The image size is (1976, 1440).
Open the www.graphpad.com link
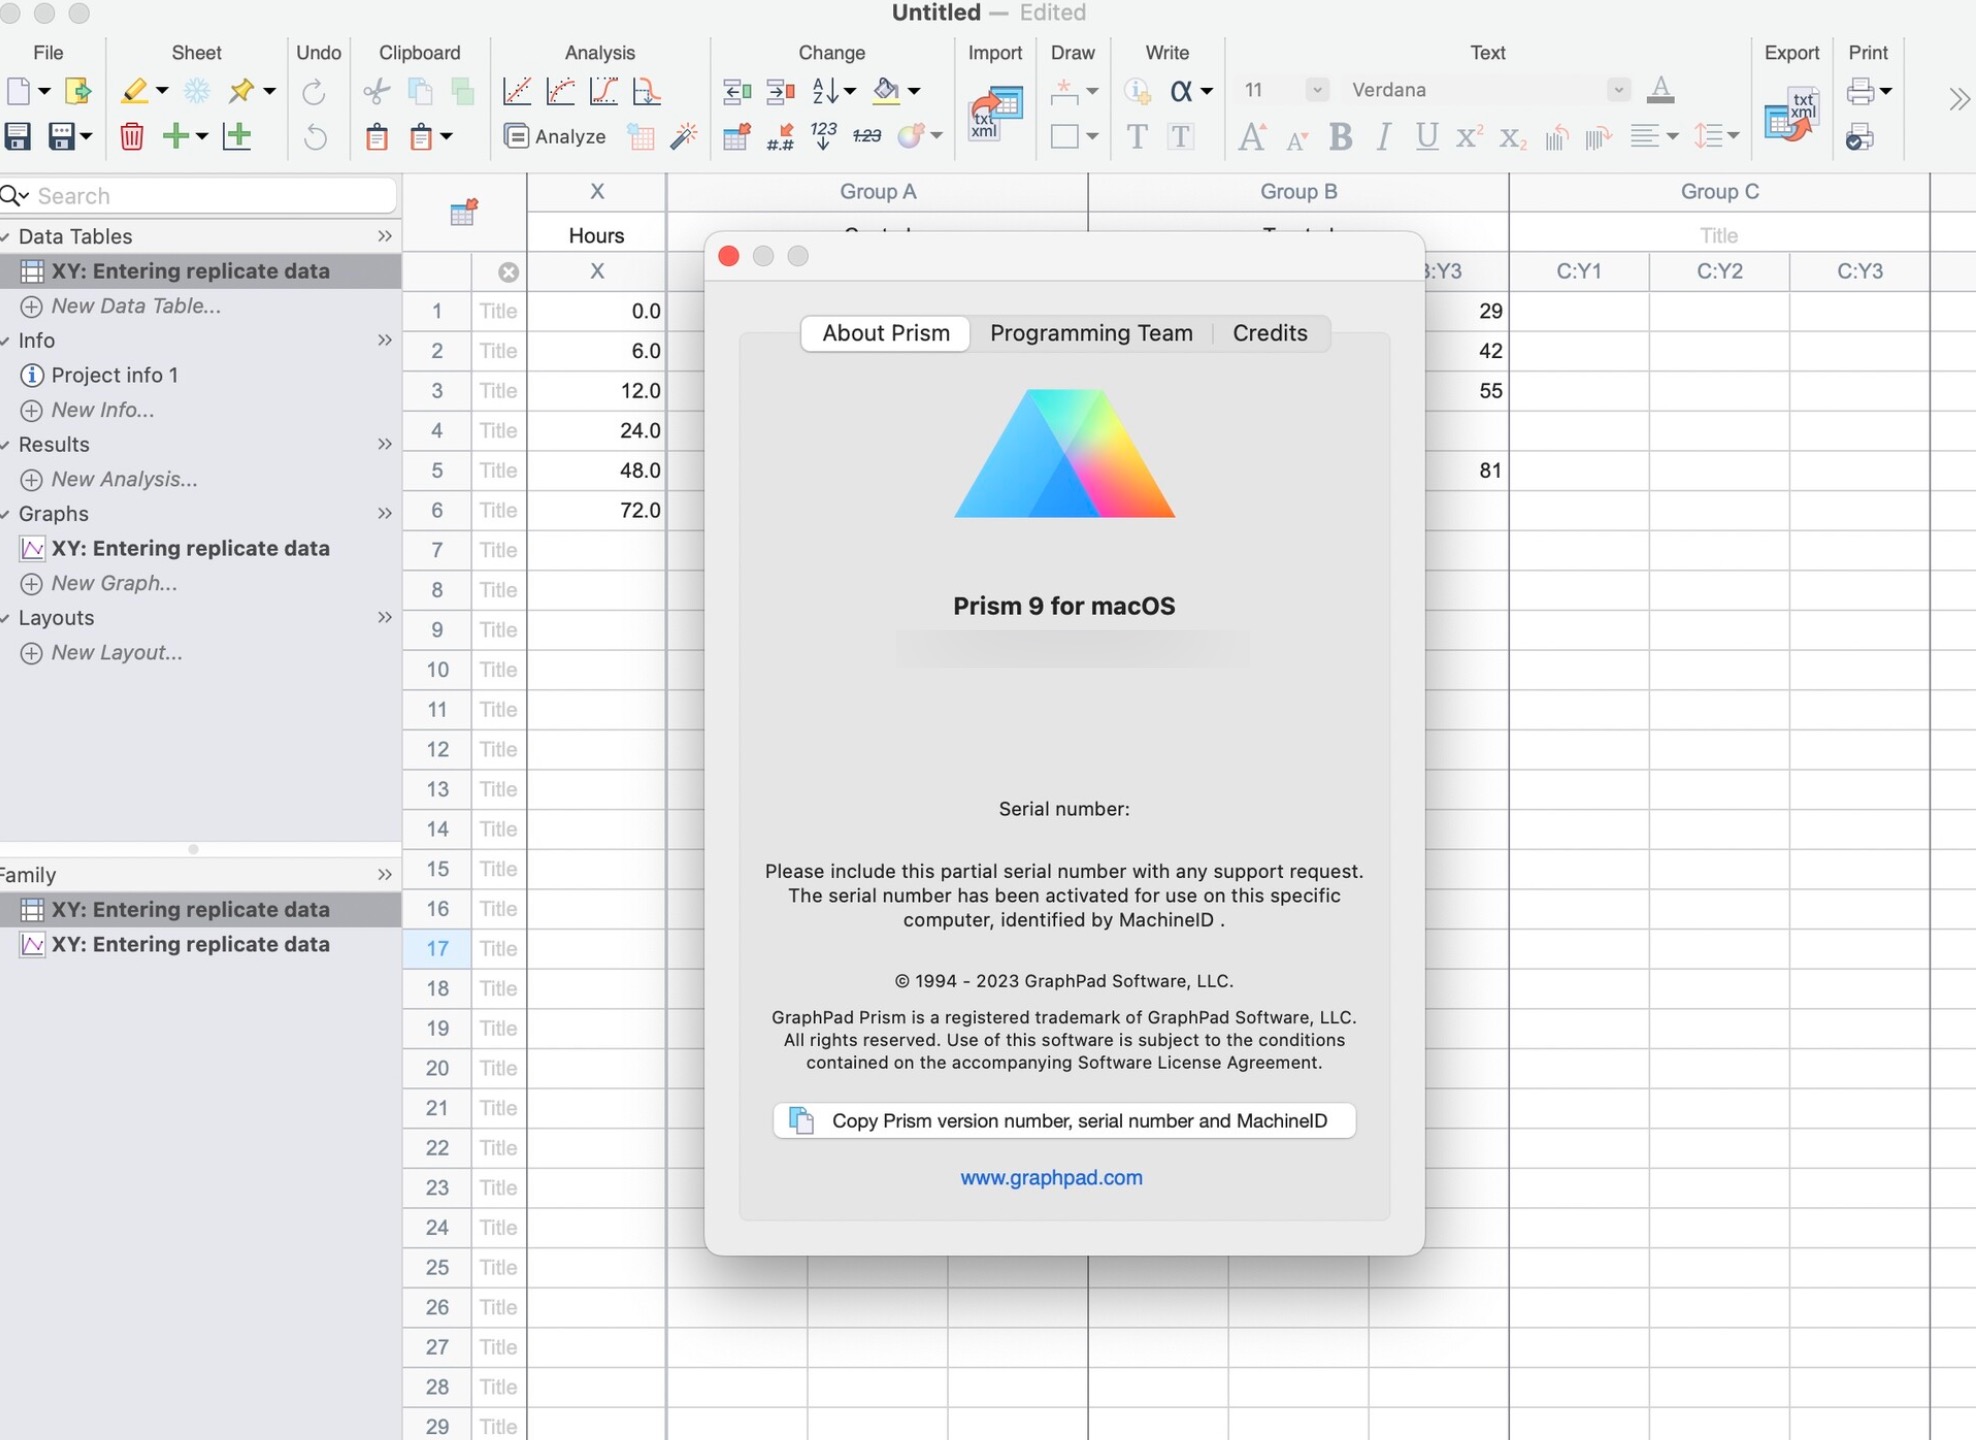pos(1051,1178)
